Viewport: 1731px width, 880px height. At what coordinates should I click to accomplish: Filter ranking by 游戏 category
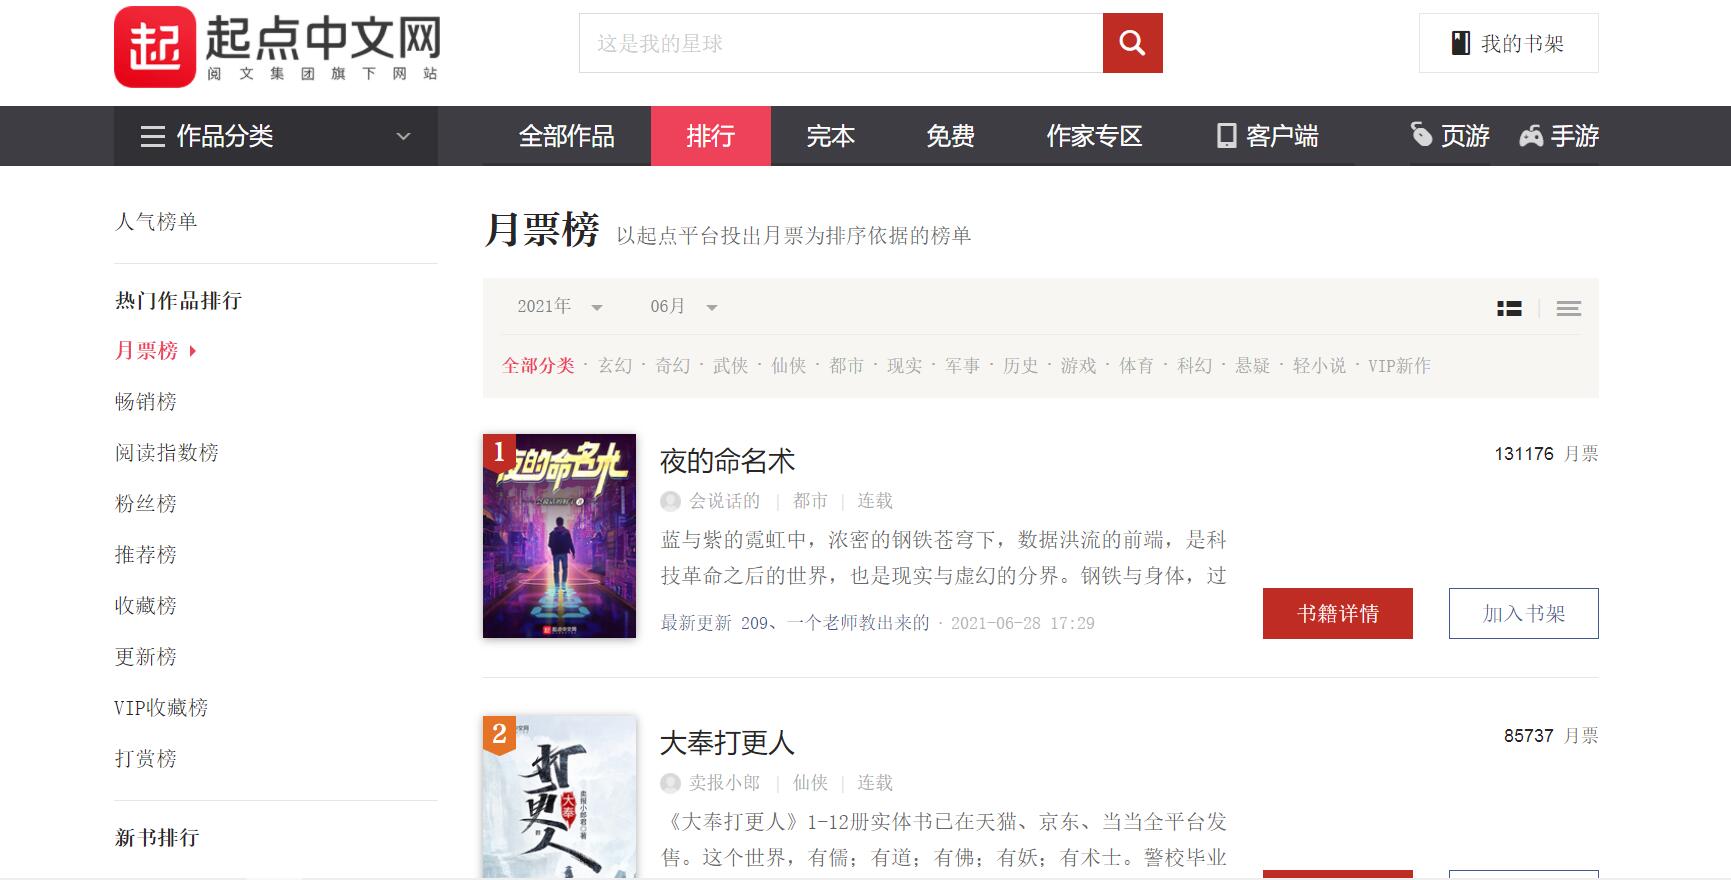click(x=1078, y=366)
